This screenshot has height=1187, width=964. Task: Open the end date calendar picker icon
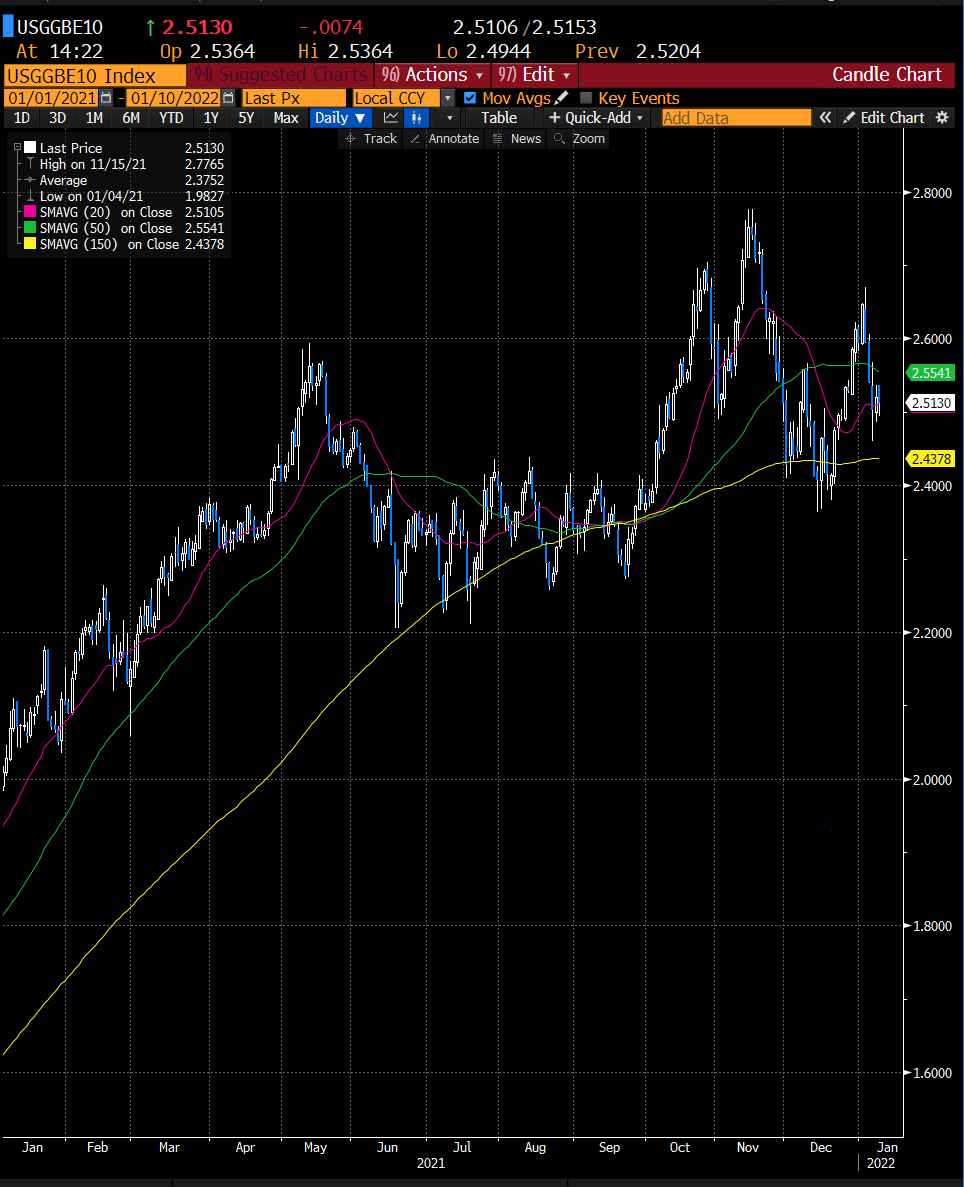(x=228, y=98)
